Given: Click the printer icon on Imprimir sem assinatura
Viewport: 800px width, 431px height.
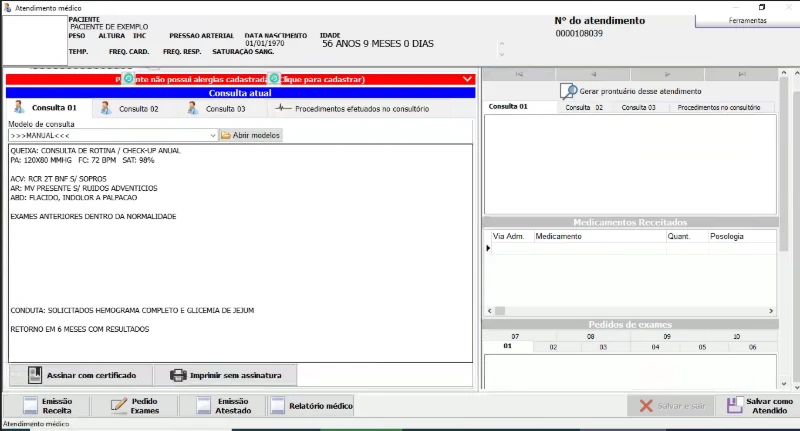Looking at the screenshot, I should click(178, 375).
